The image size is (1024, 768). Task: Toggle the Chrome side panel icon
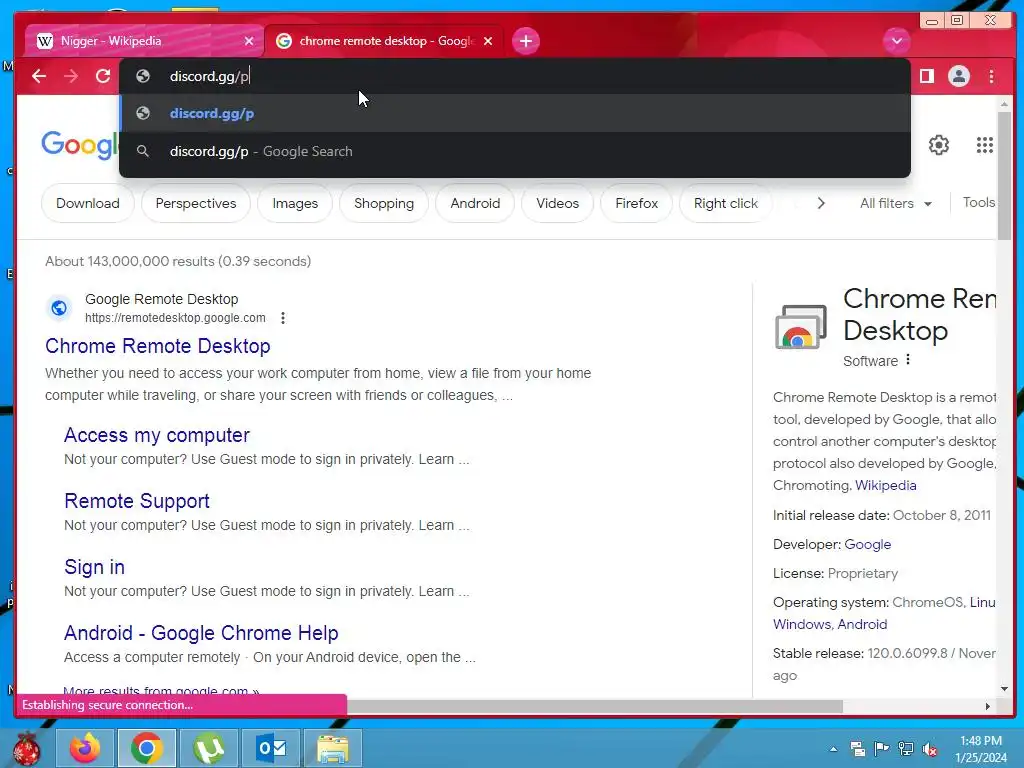(927, 76)
